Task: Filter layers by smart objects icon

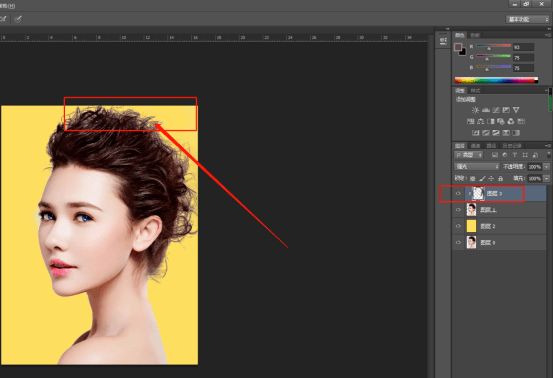Action: click(535, 155)
